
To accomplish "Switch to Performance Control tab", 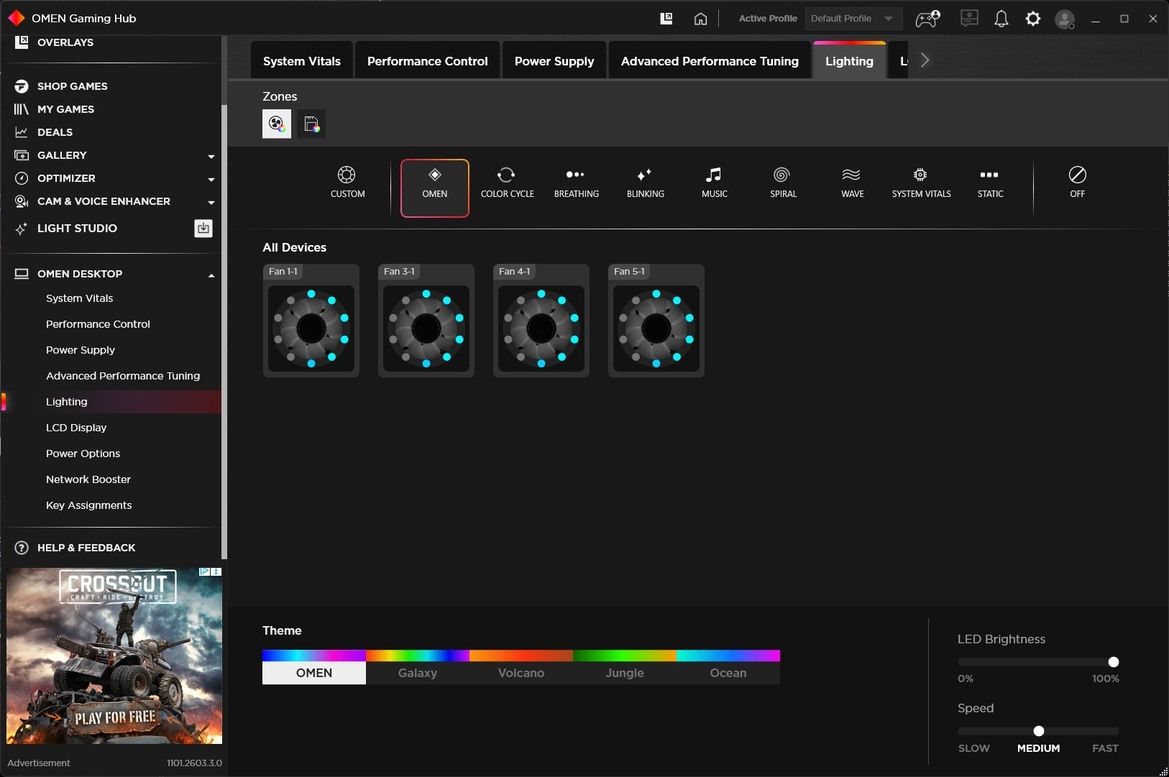I will pos(427,61).
